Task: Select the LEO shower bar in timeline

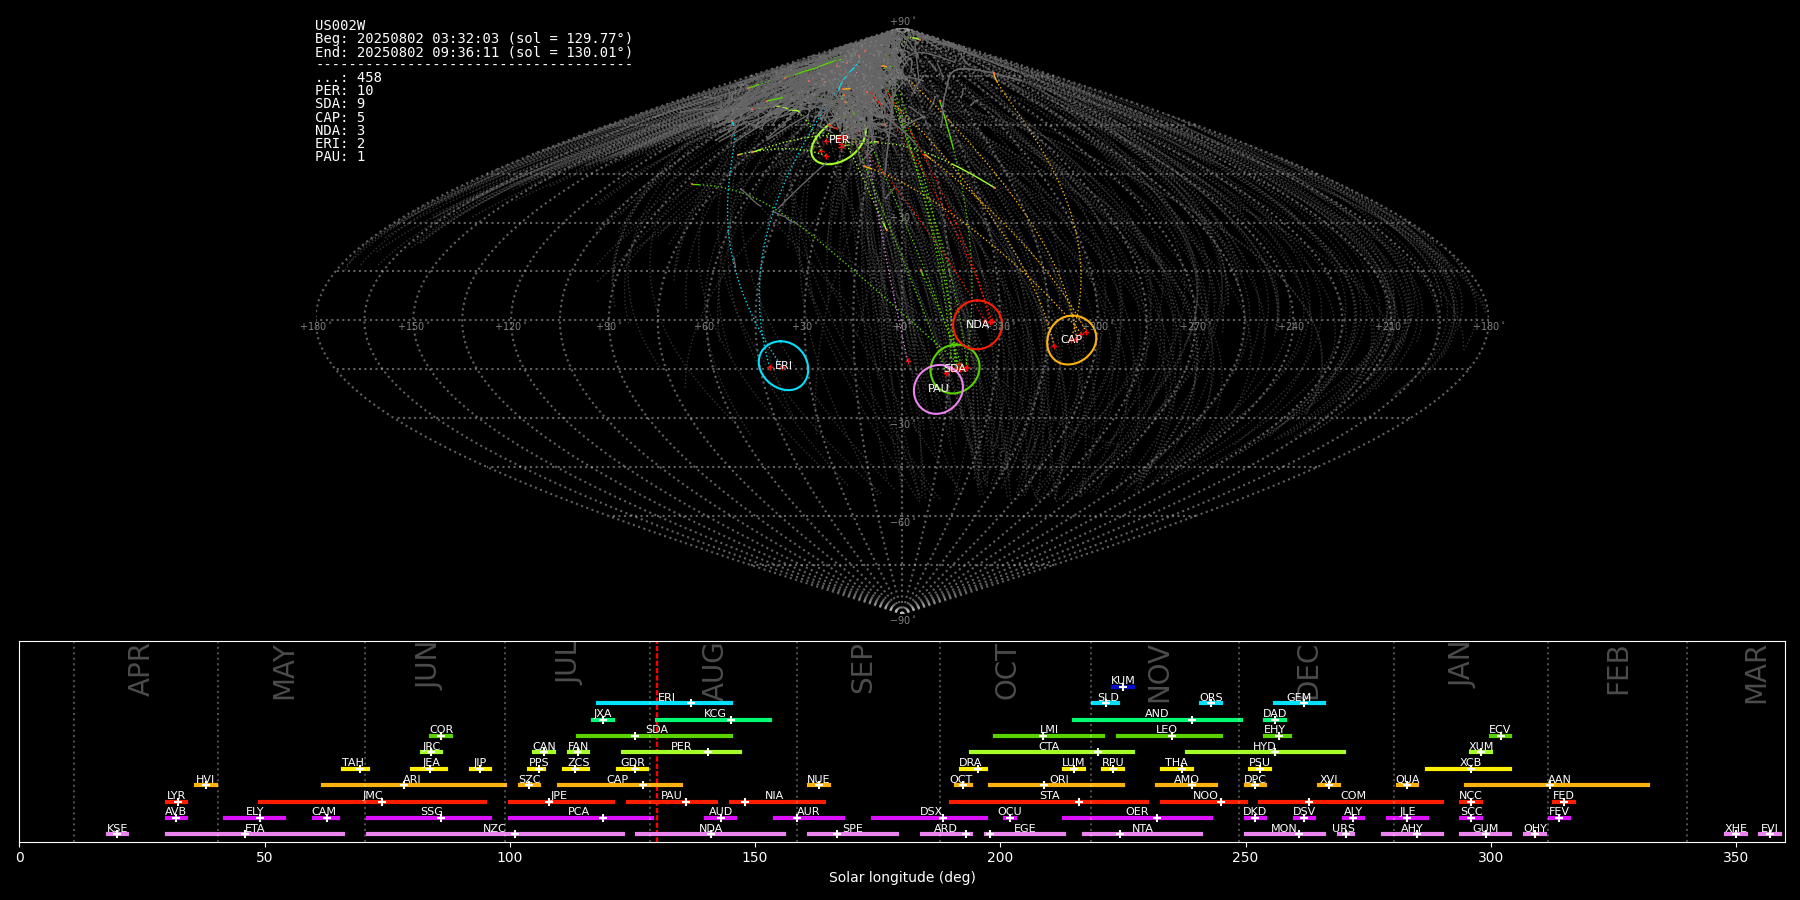Action: point(1169,736)
